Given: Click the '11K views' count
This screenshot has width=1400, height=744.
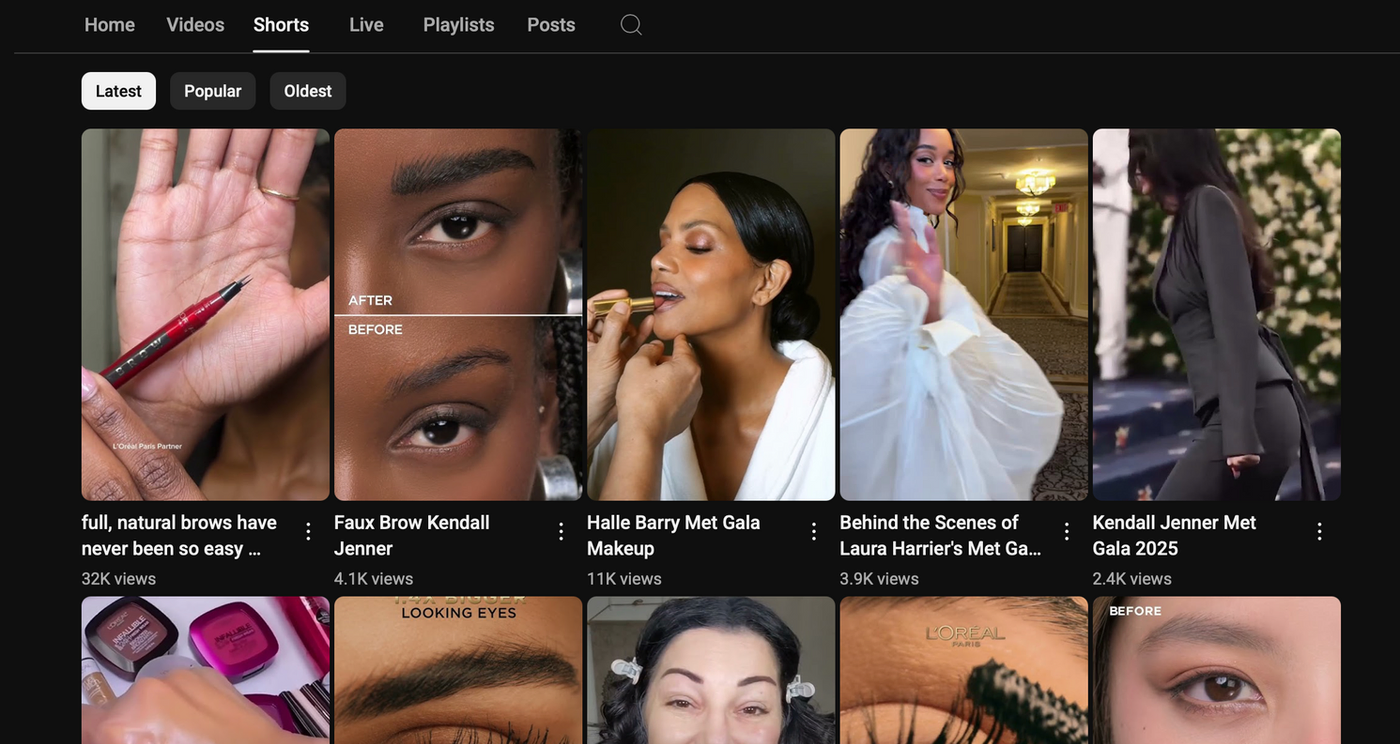Looking at the screenshot, I should (x=624, y=578).
